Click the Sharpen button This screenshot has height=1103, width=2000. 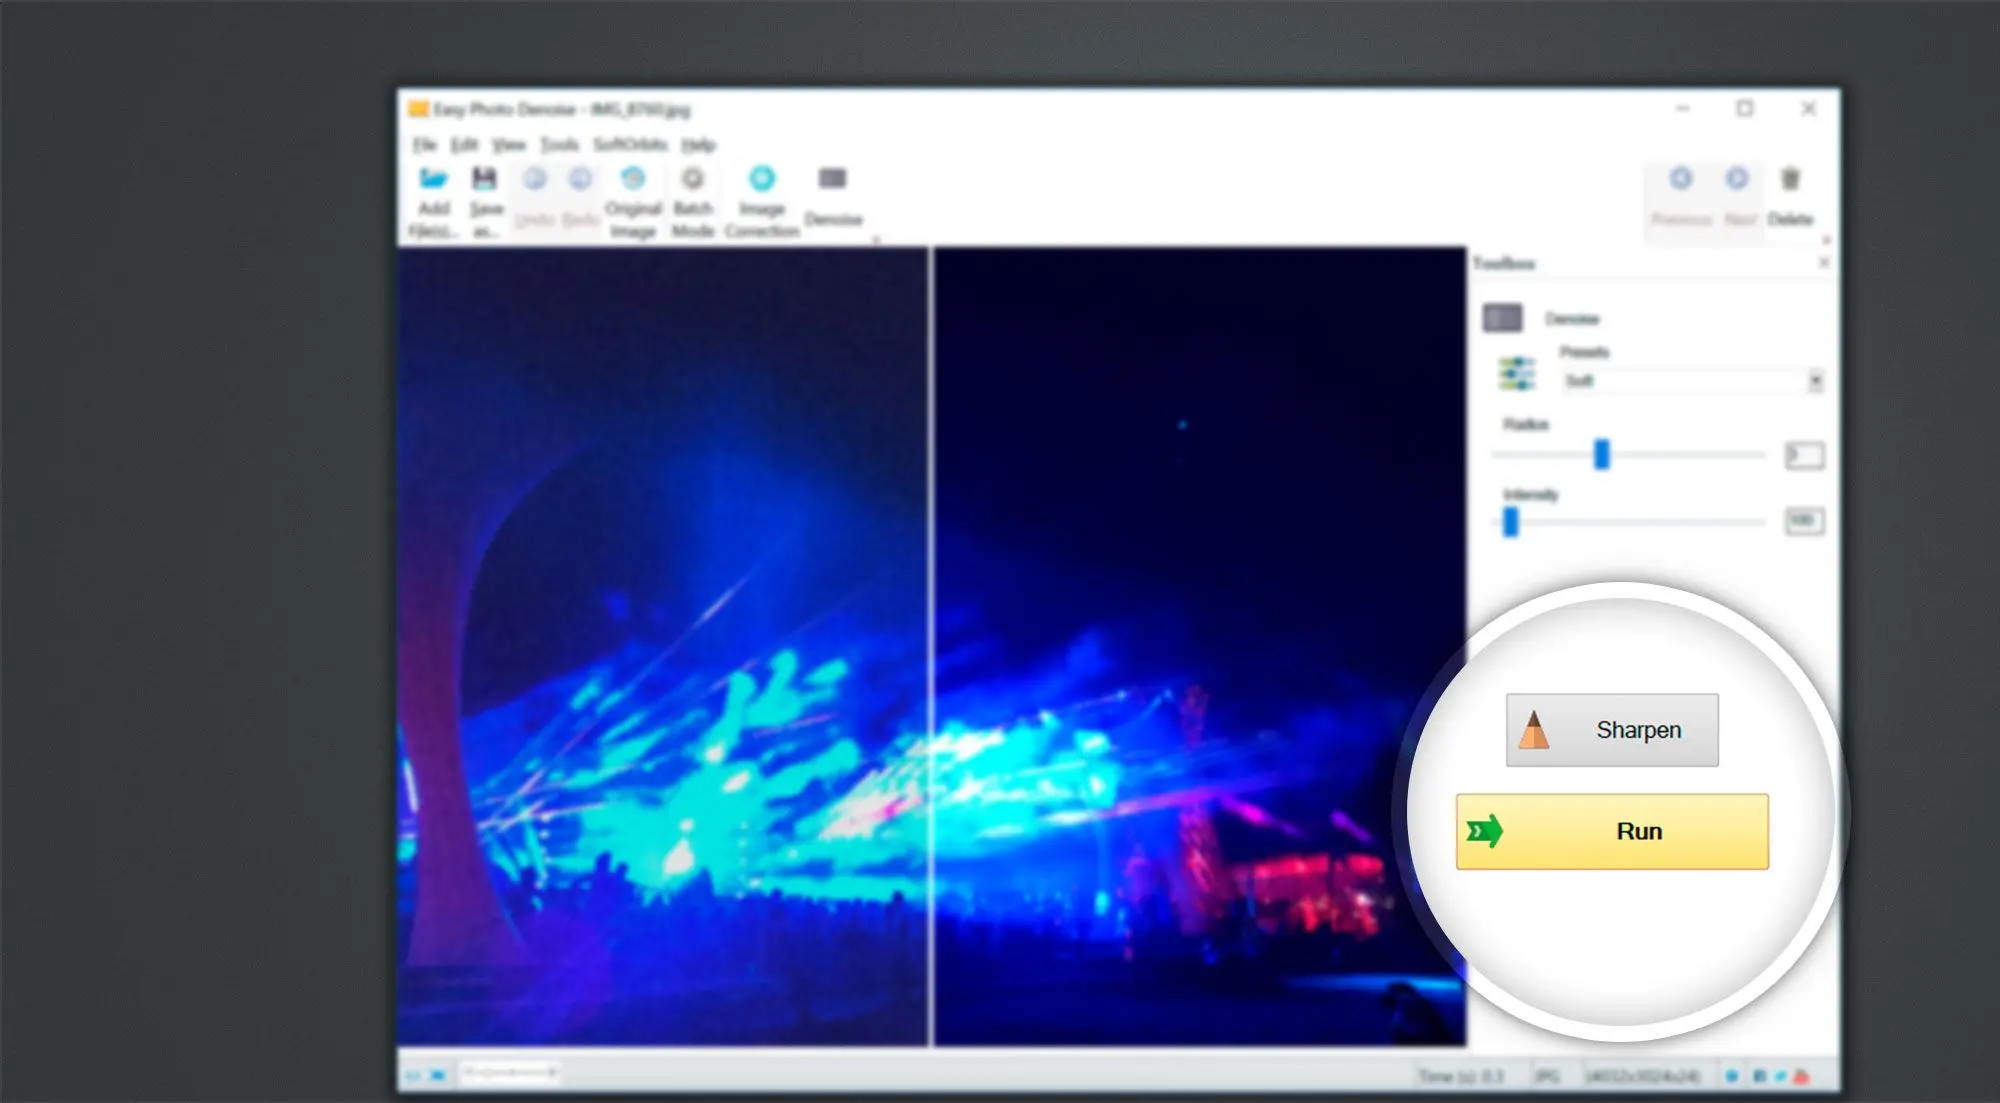pos(1612,730)
